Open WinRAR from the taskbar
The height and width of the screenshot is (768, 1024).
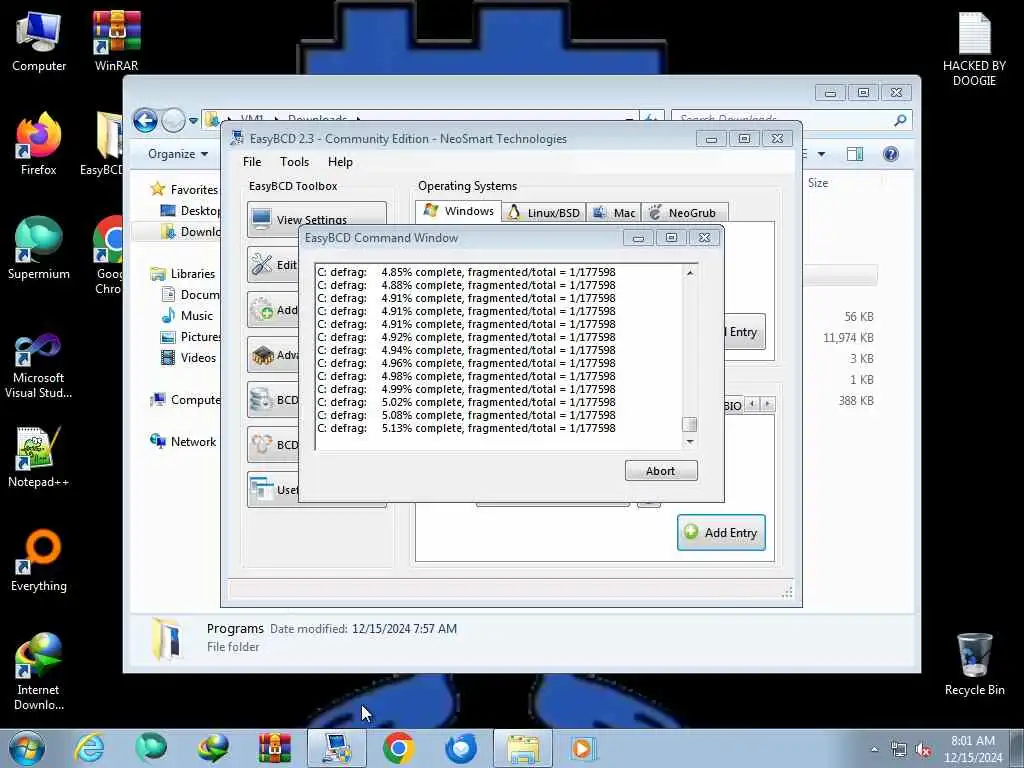click(275, 748)
